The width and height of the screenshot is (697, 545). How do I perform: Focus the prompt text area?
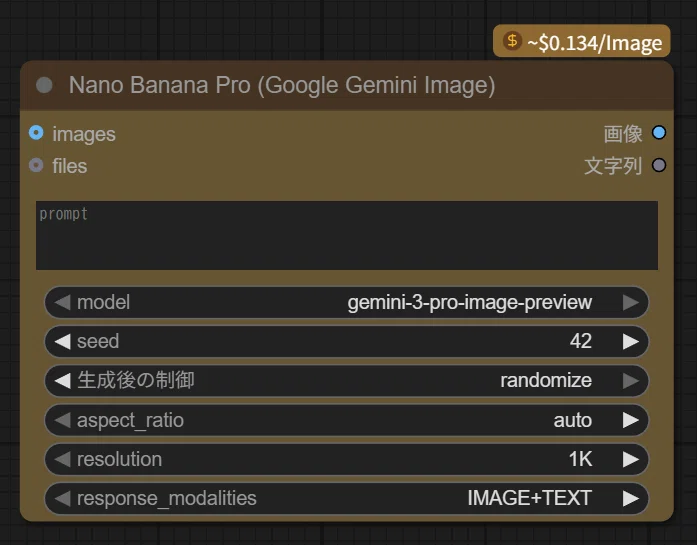coord(347,235)
